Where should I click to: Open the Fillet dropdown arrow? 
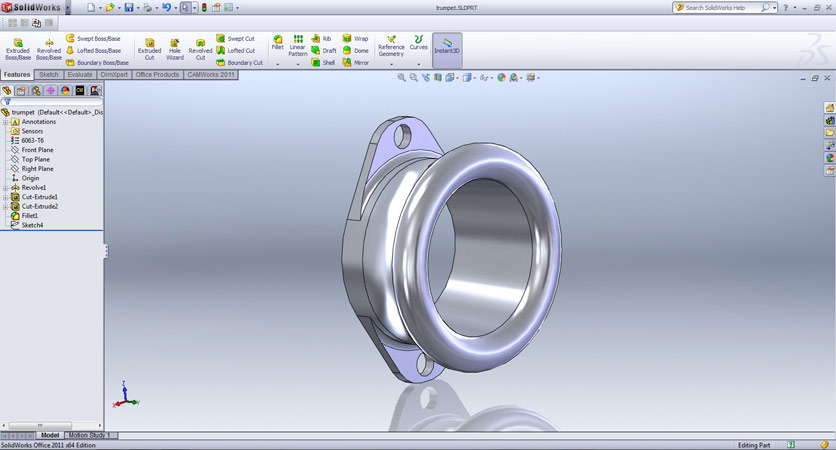click(278, 64)
